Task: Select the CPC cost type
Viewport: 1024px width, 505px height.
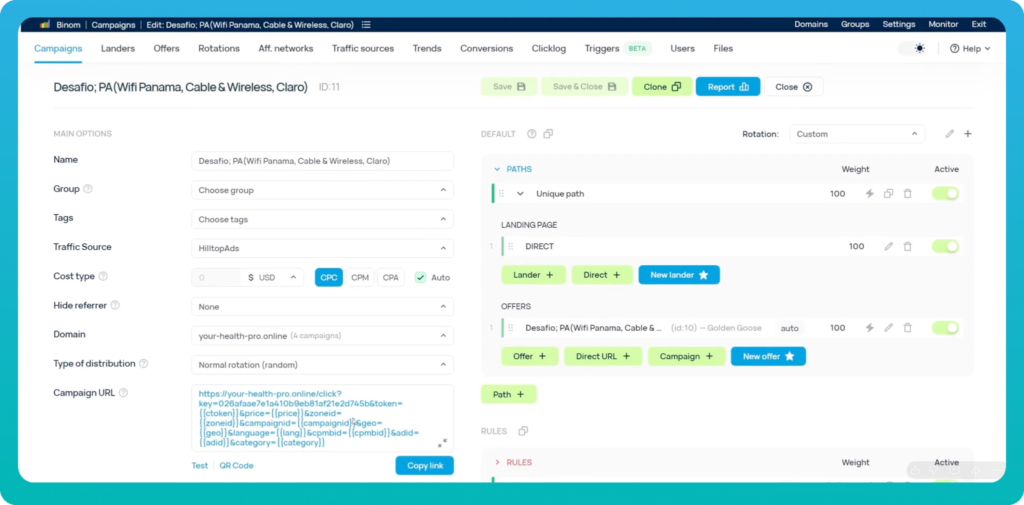Action: pyautogui.click(x=328, y=277)
